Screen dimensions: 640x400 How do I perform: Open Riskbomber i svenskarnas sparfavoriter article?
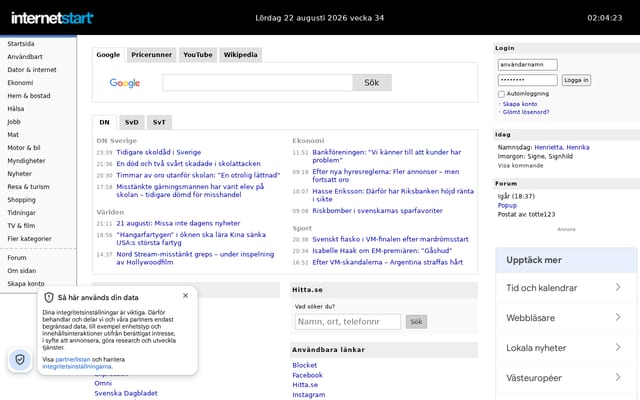[378, 211]
